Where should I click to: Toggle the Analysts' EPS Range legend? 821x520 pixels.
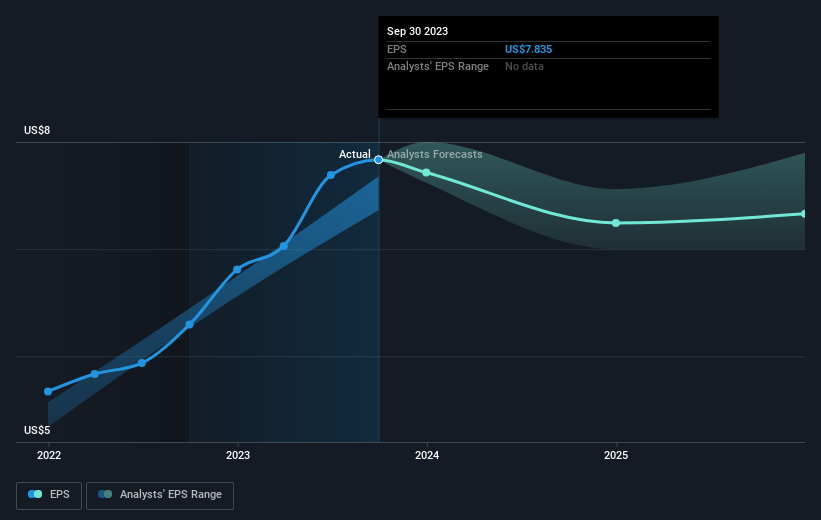click(160, 495)
